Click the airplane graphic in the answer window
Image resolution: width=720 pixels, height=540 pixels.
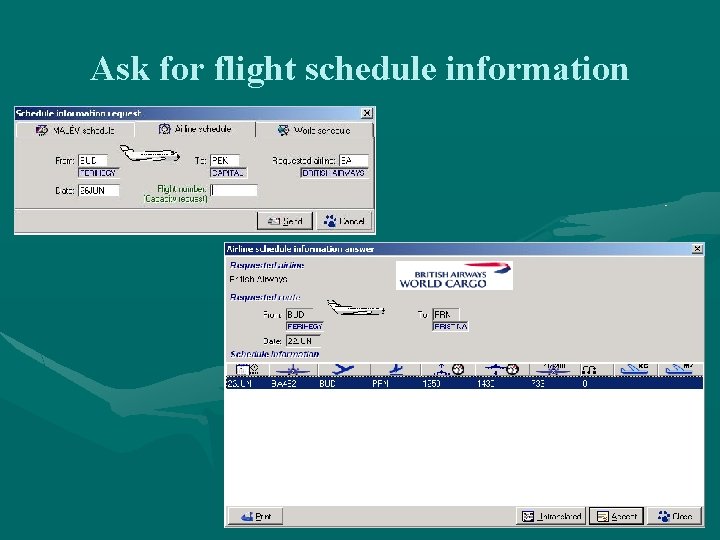pos(356,308)
